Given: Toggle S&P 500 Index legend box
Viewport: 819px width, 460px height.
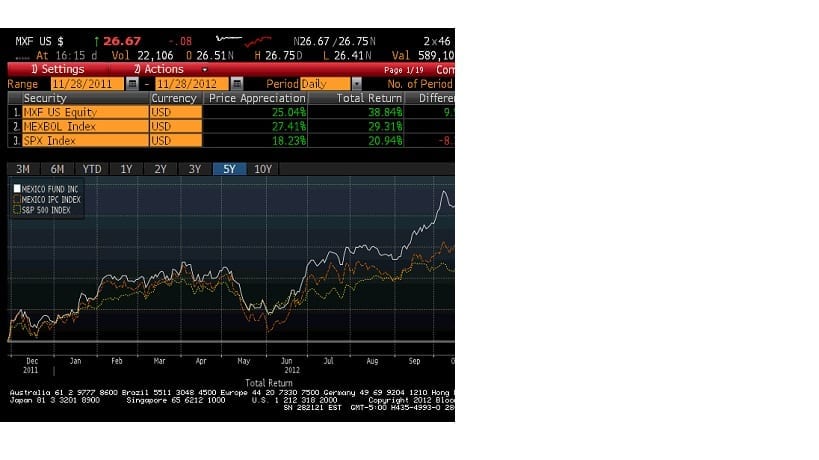Looking at the screenshot, I should point(17,210).
